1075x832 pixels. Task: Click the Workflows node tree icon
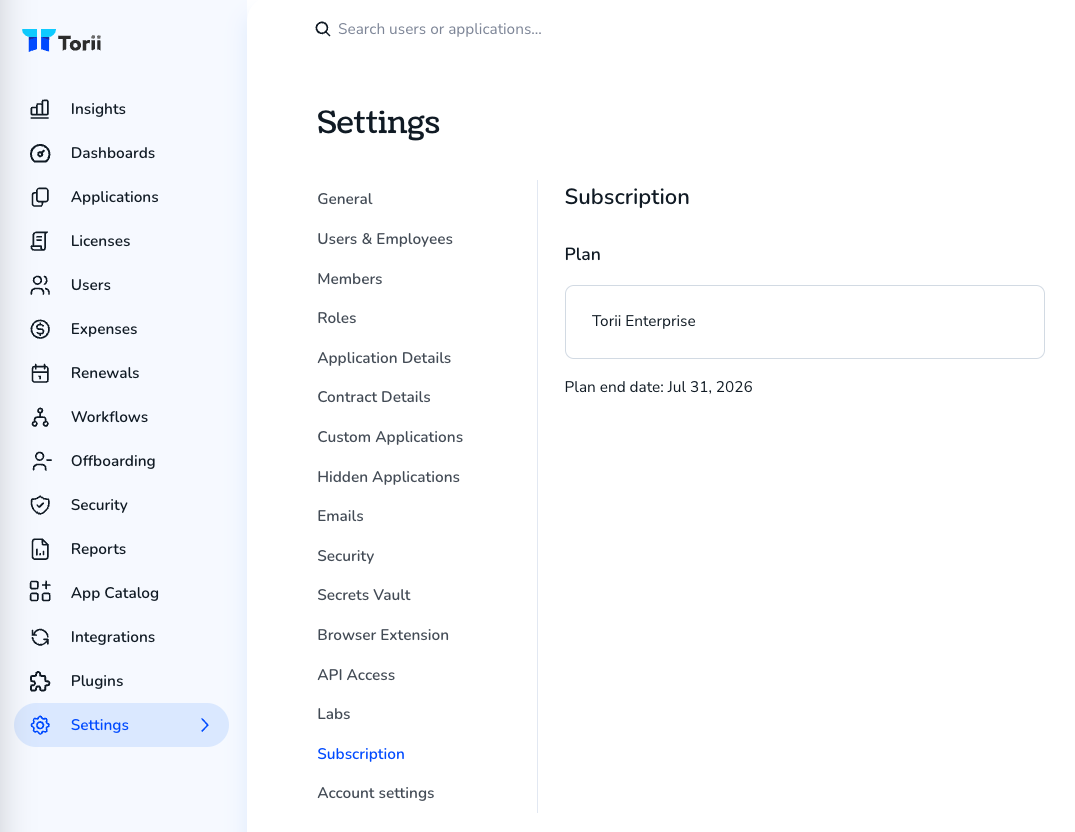(40, 417)
